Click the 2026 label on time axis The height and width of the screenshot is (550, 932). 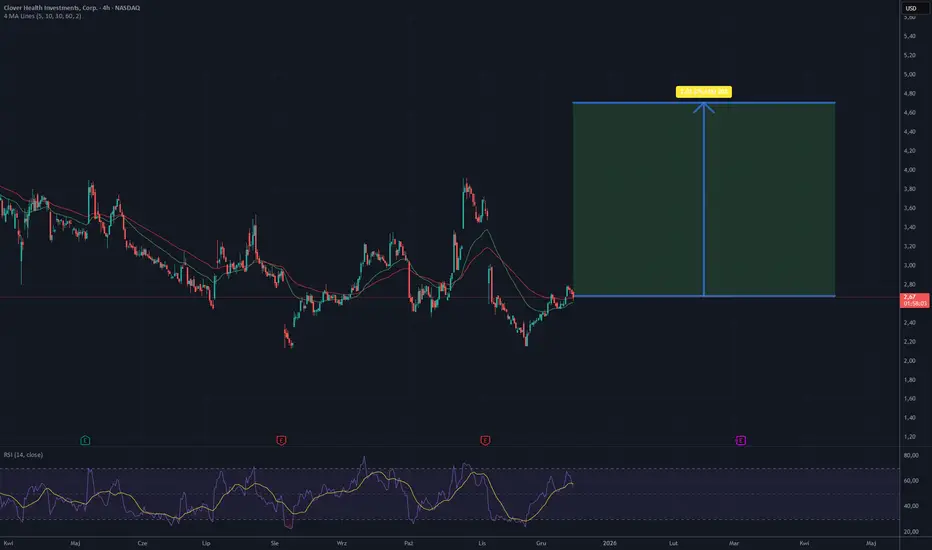pos(609,543)
